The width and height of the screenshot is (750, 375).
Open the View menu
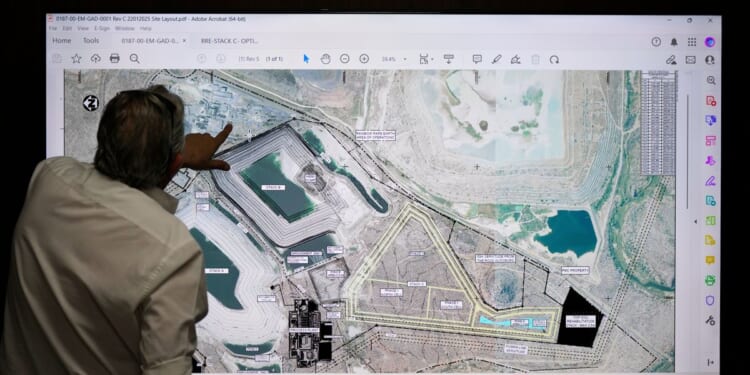tap(83, 29)
